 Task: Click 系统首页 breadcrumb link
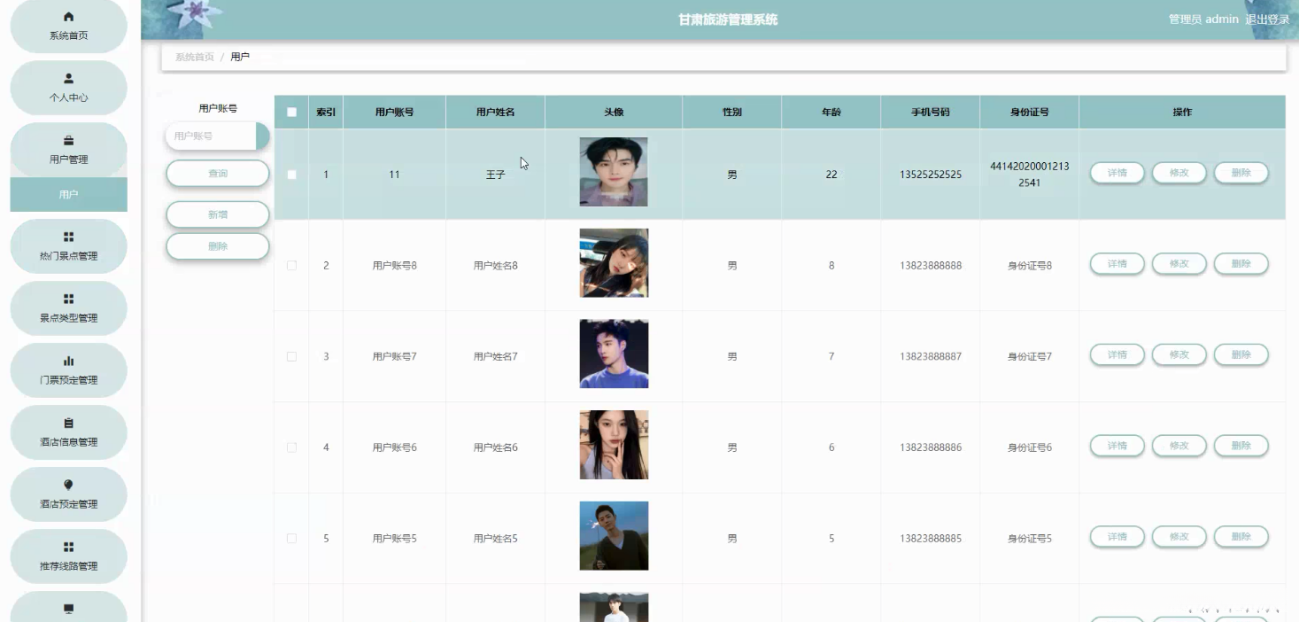pyautogui.click(x=194, y=57)
